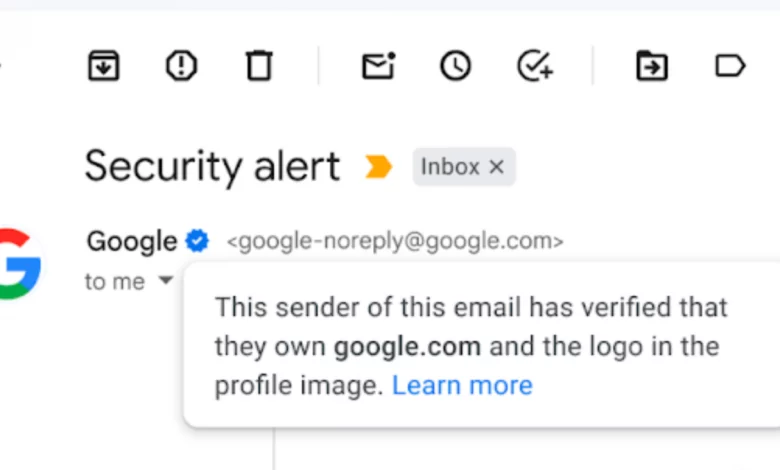Open the Learn more link

pyautogui.click(x=462, y=385)
